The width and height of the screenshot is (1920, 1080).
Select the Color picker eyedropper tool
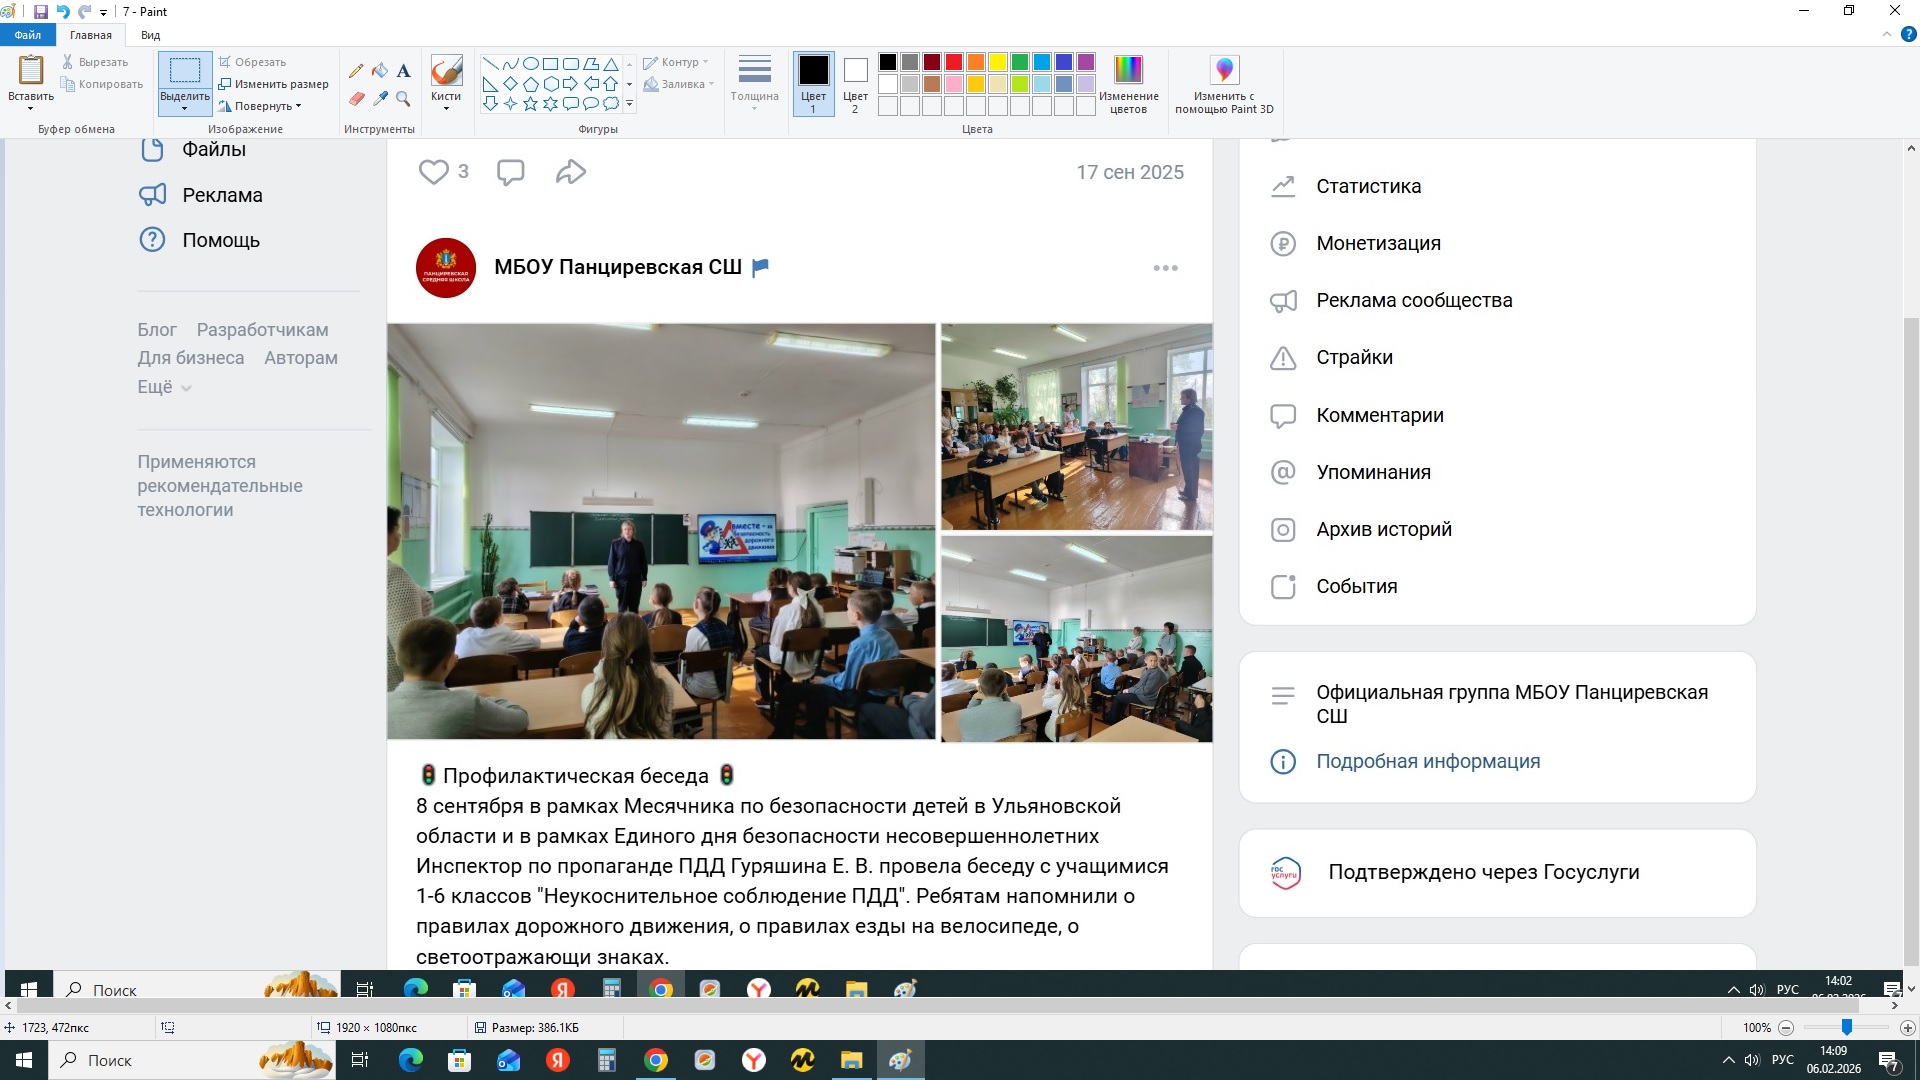pos(380,98)
